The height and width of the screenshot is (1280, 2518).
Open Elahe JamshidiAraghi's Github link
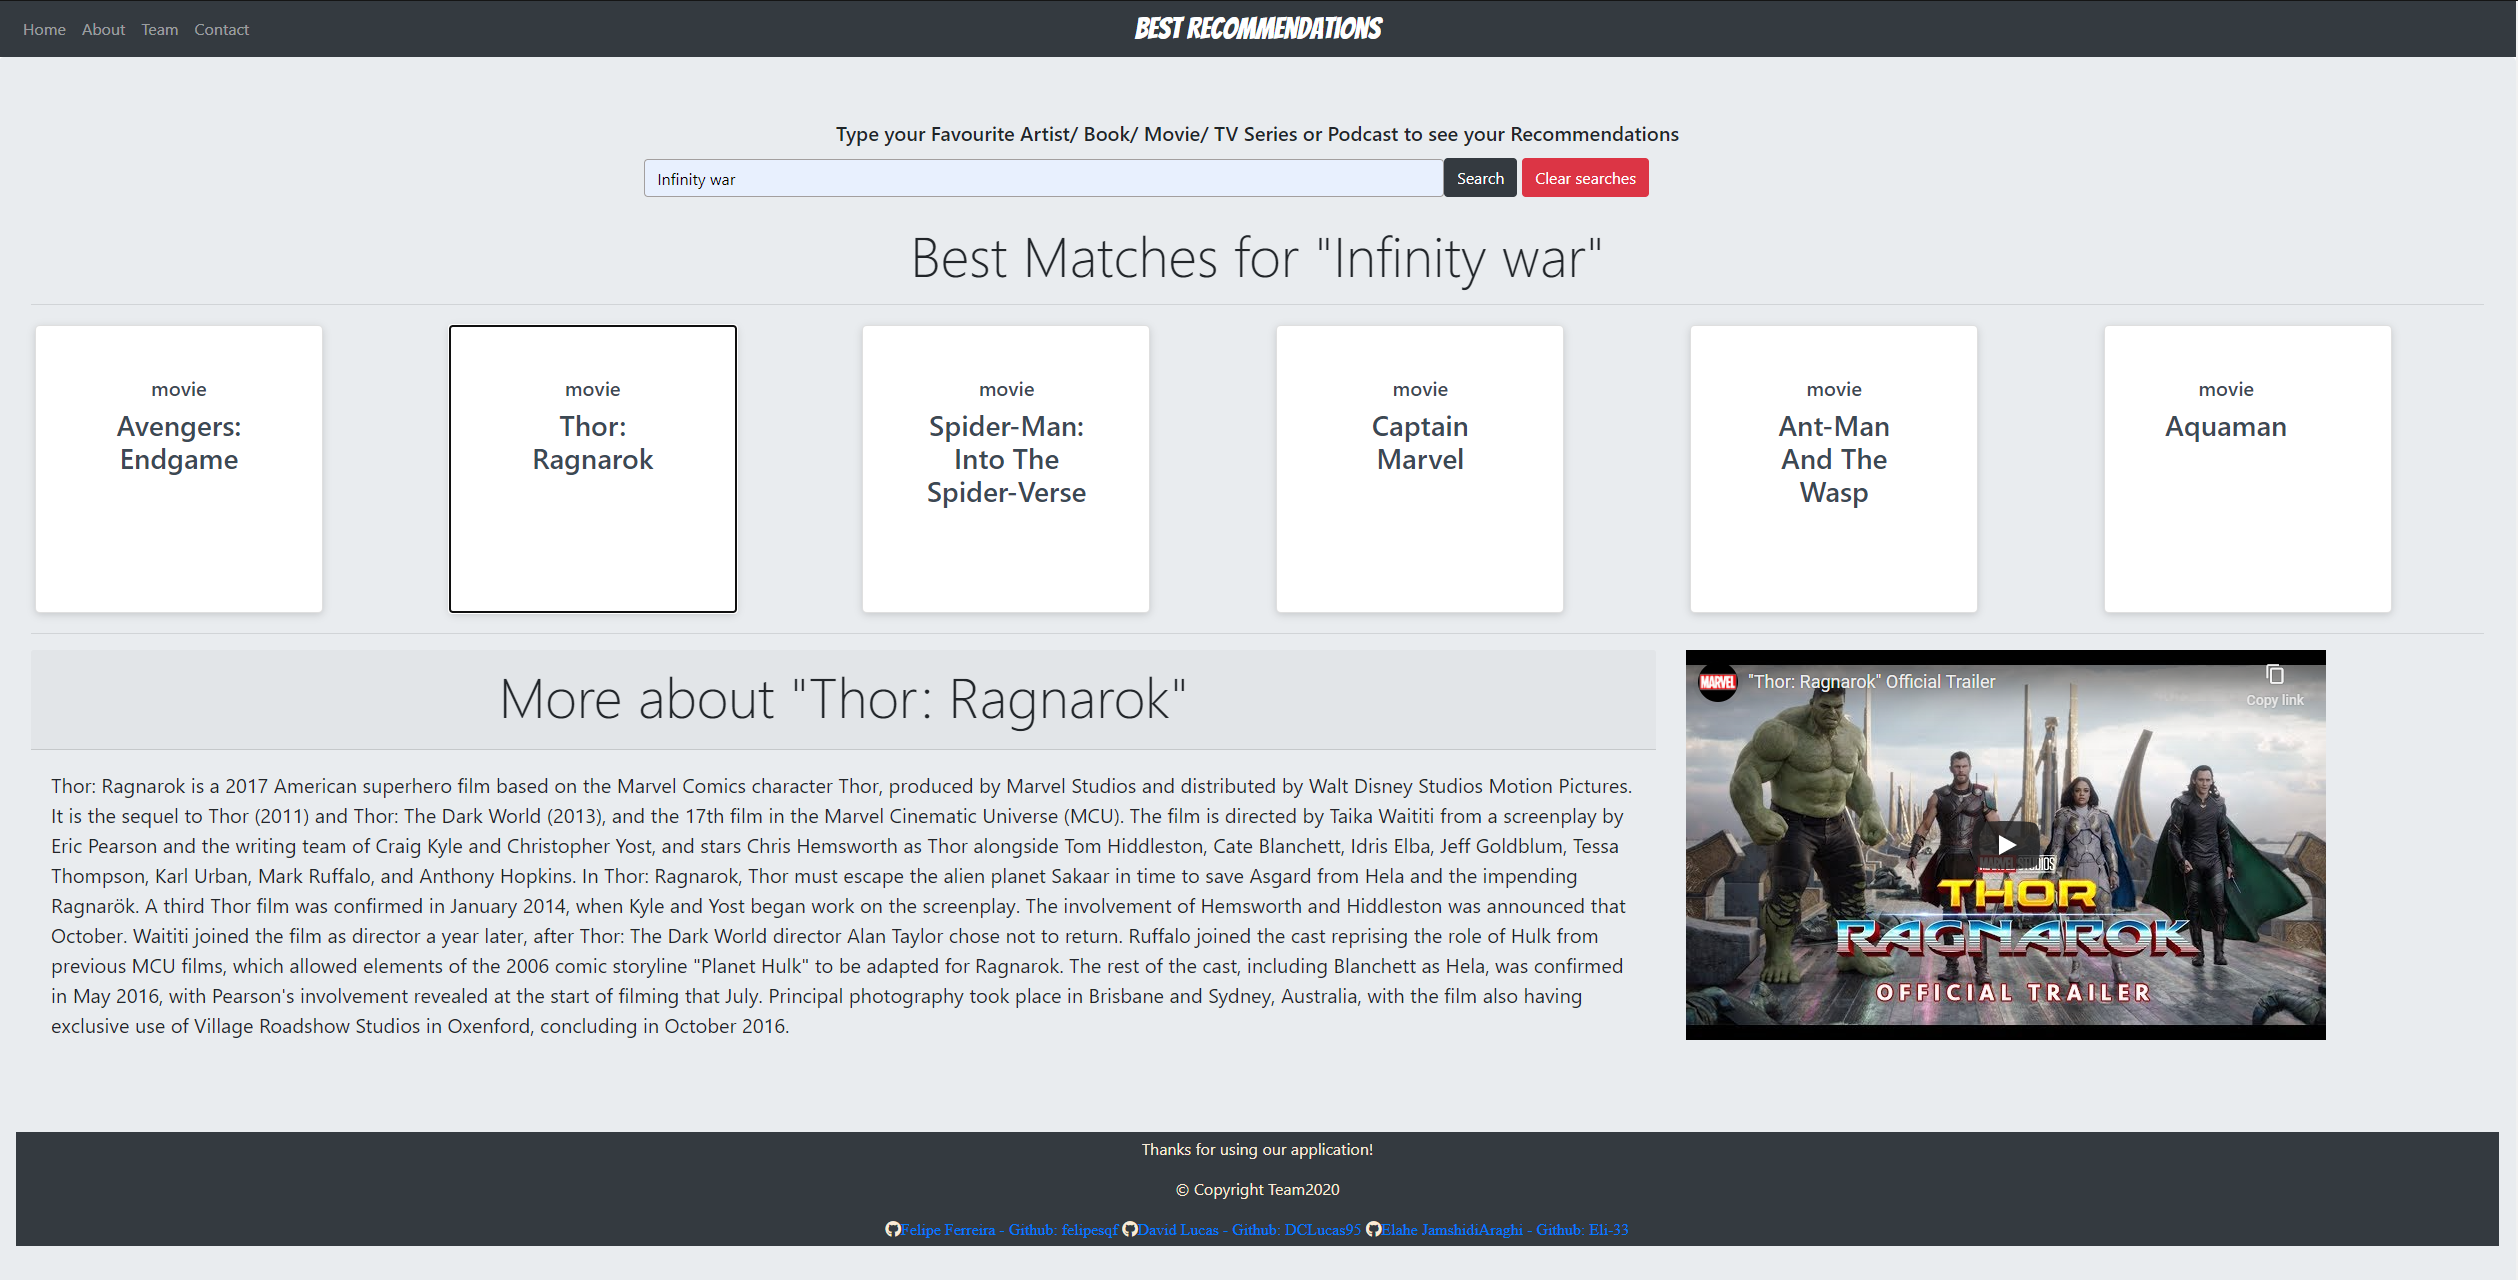point(1505,1230)
